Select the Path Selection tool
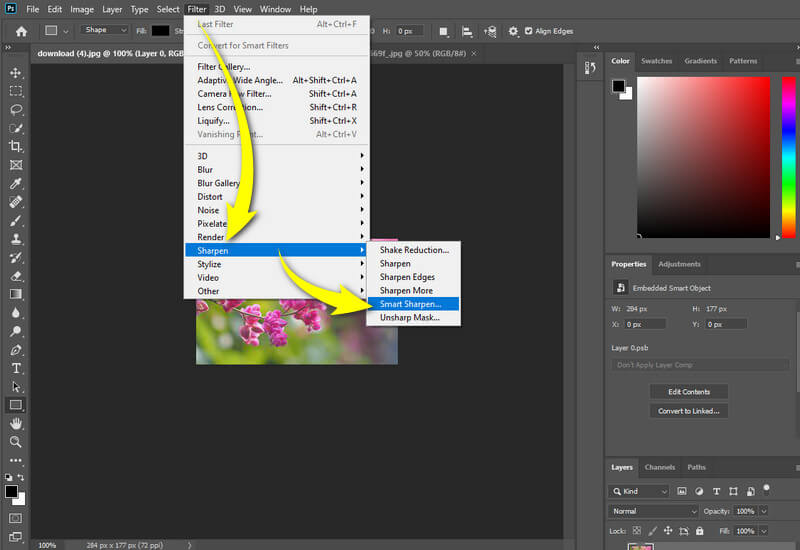This screenshot has height=550, width=800. click(16, 387)
